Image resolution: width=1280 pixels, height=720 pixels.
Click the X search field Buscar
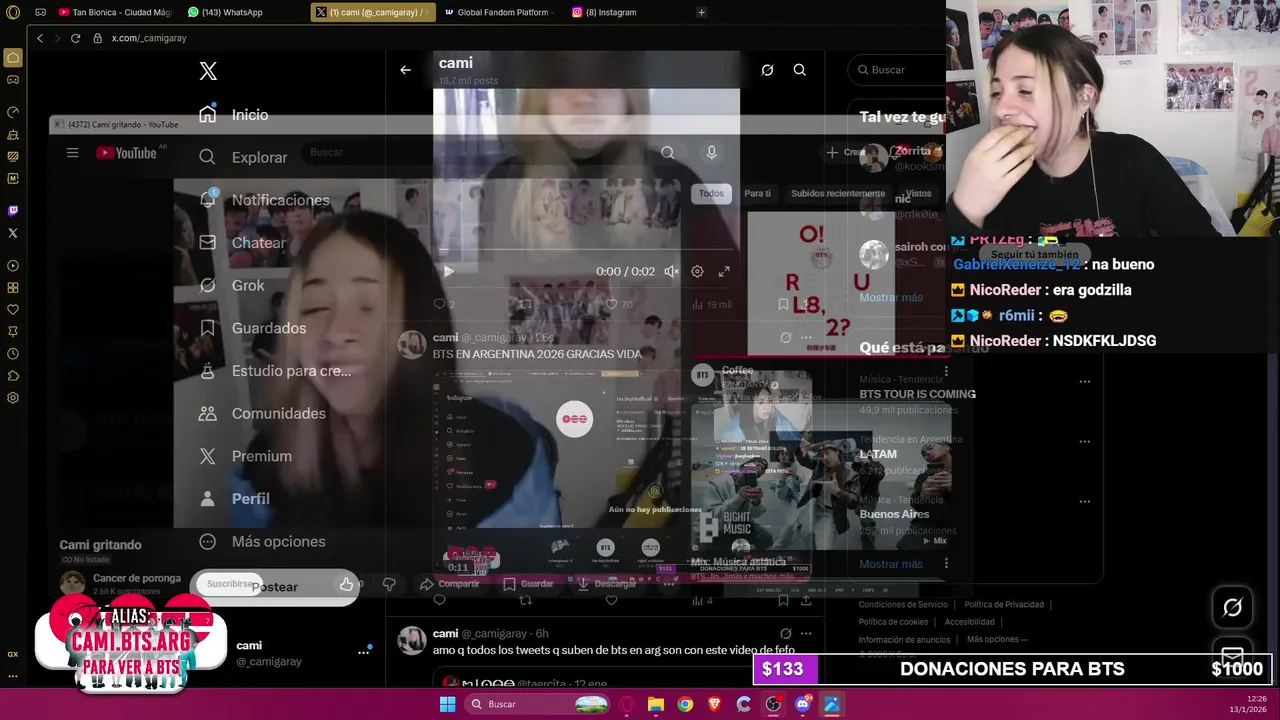point(897,70)
